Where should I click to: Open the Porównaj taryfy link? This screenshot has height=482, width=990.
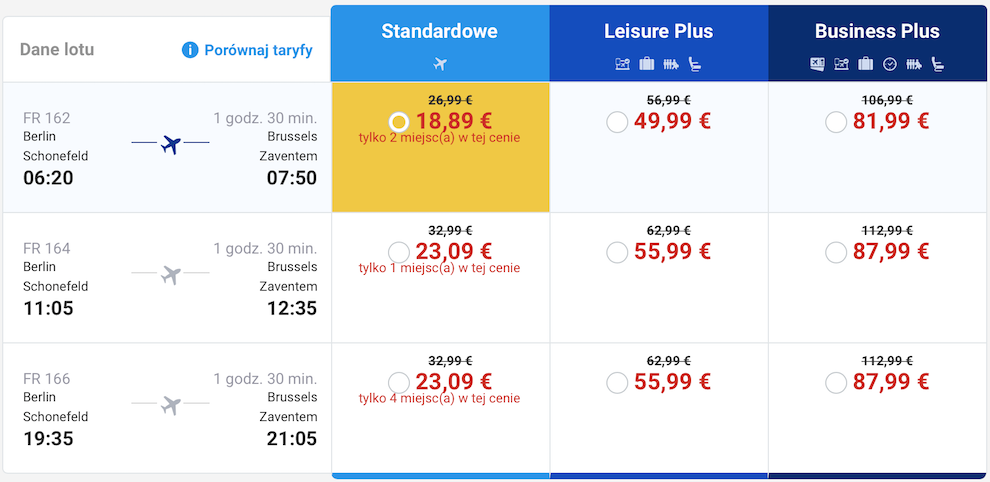point(258,51)
